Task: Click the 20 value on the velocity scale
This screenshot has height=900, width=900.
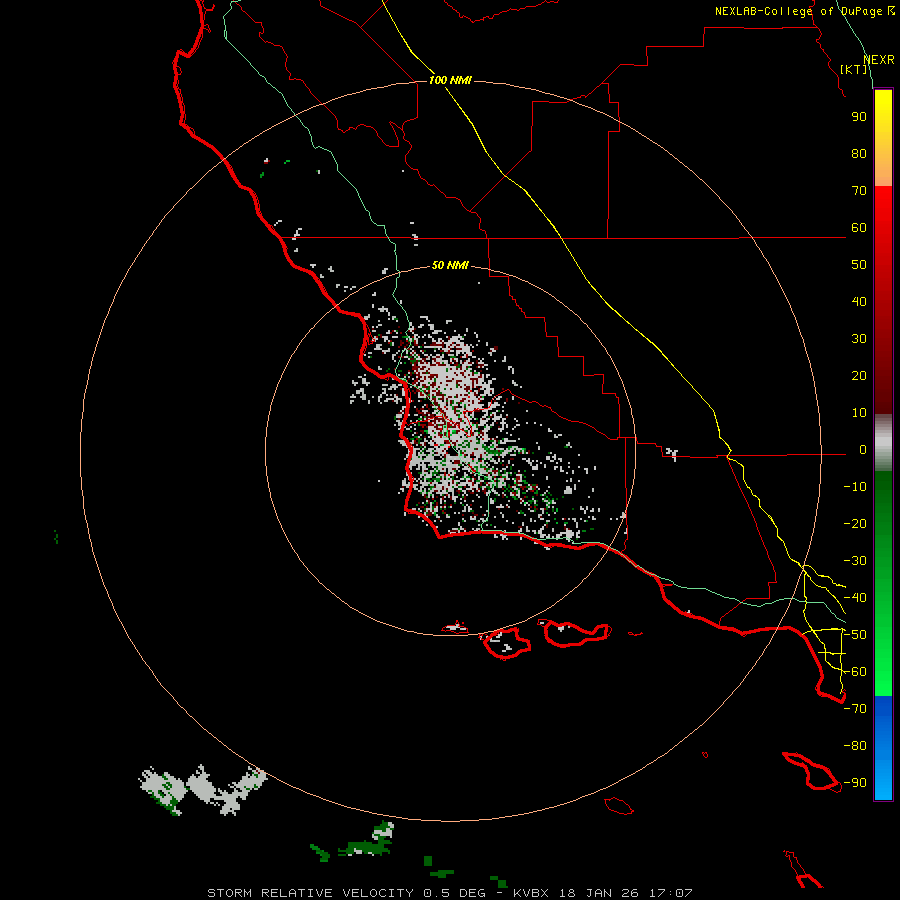Action: (x=859, y=375)
